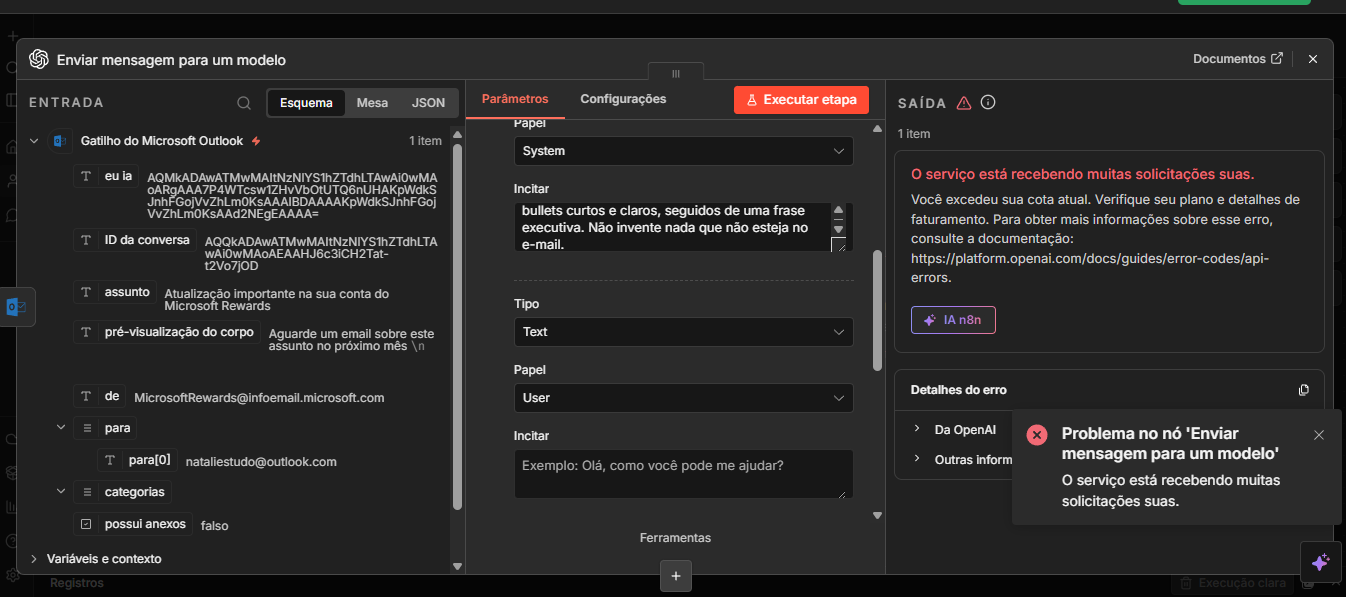The width and height of the screenshot is (1346, 597).
Task: Click the IA n8n button
Action: 953,320
